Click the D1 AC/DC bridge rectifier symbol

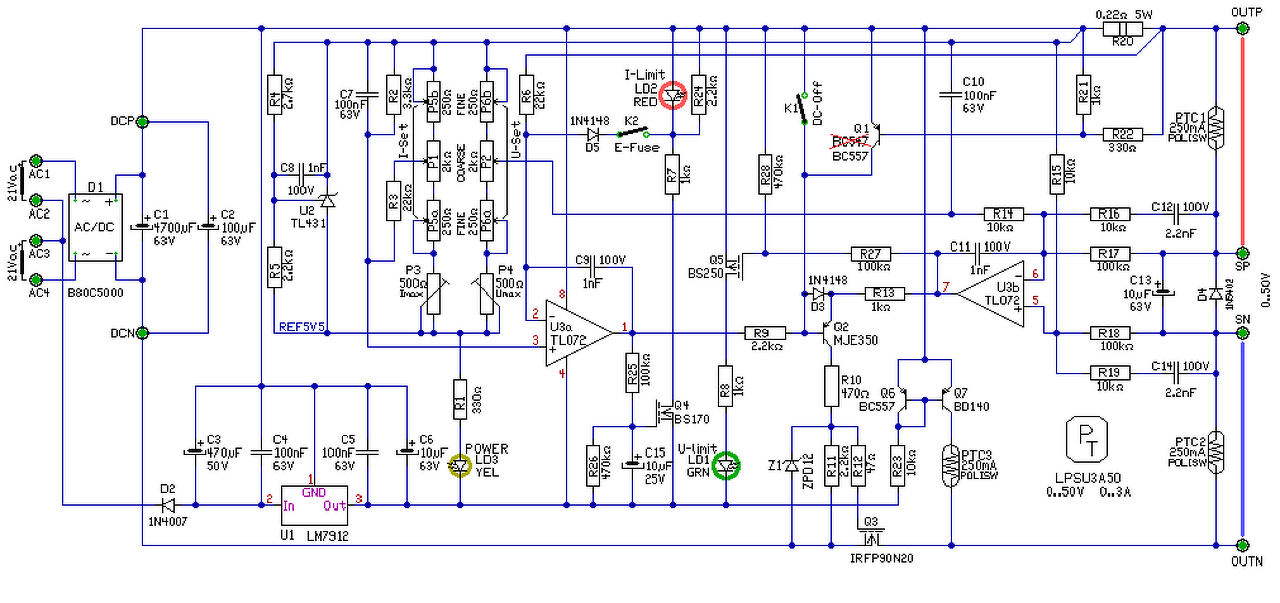[95, 228]
